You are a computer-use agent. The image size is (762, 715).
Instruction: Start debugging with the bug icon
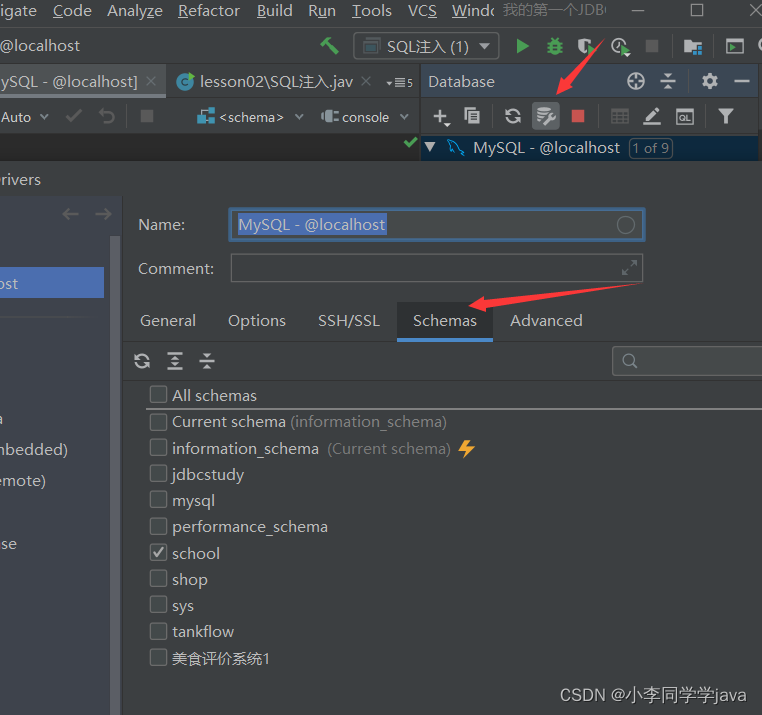coord(554,46)
